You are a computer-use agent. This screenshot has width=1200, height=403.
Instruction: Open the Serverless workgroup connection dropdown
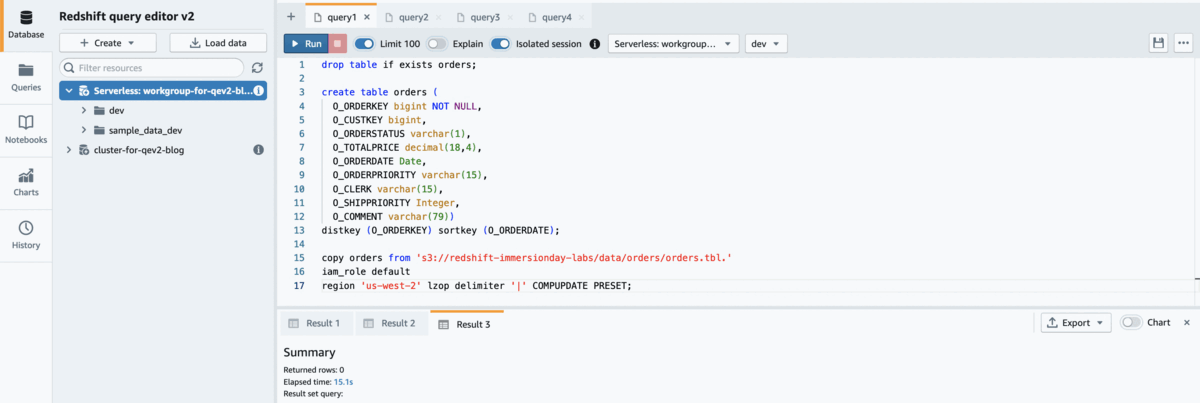673,44
